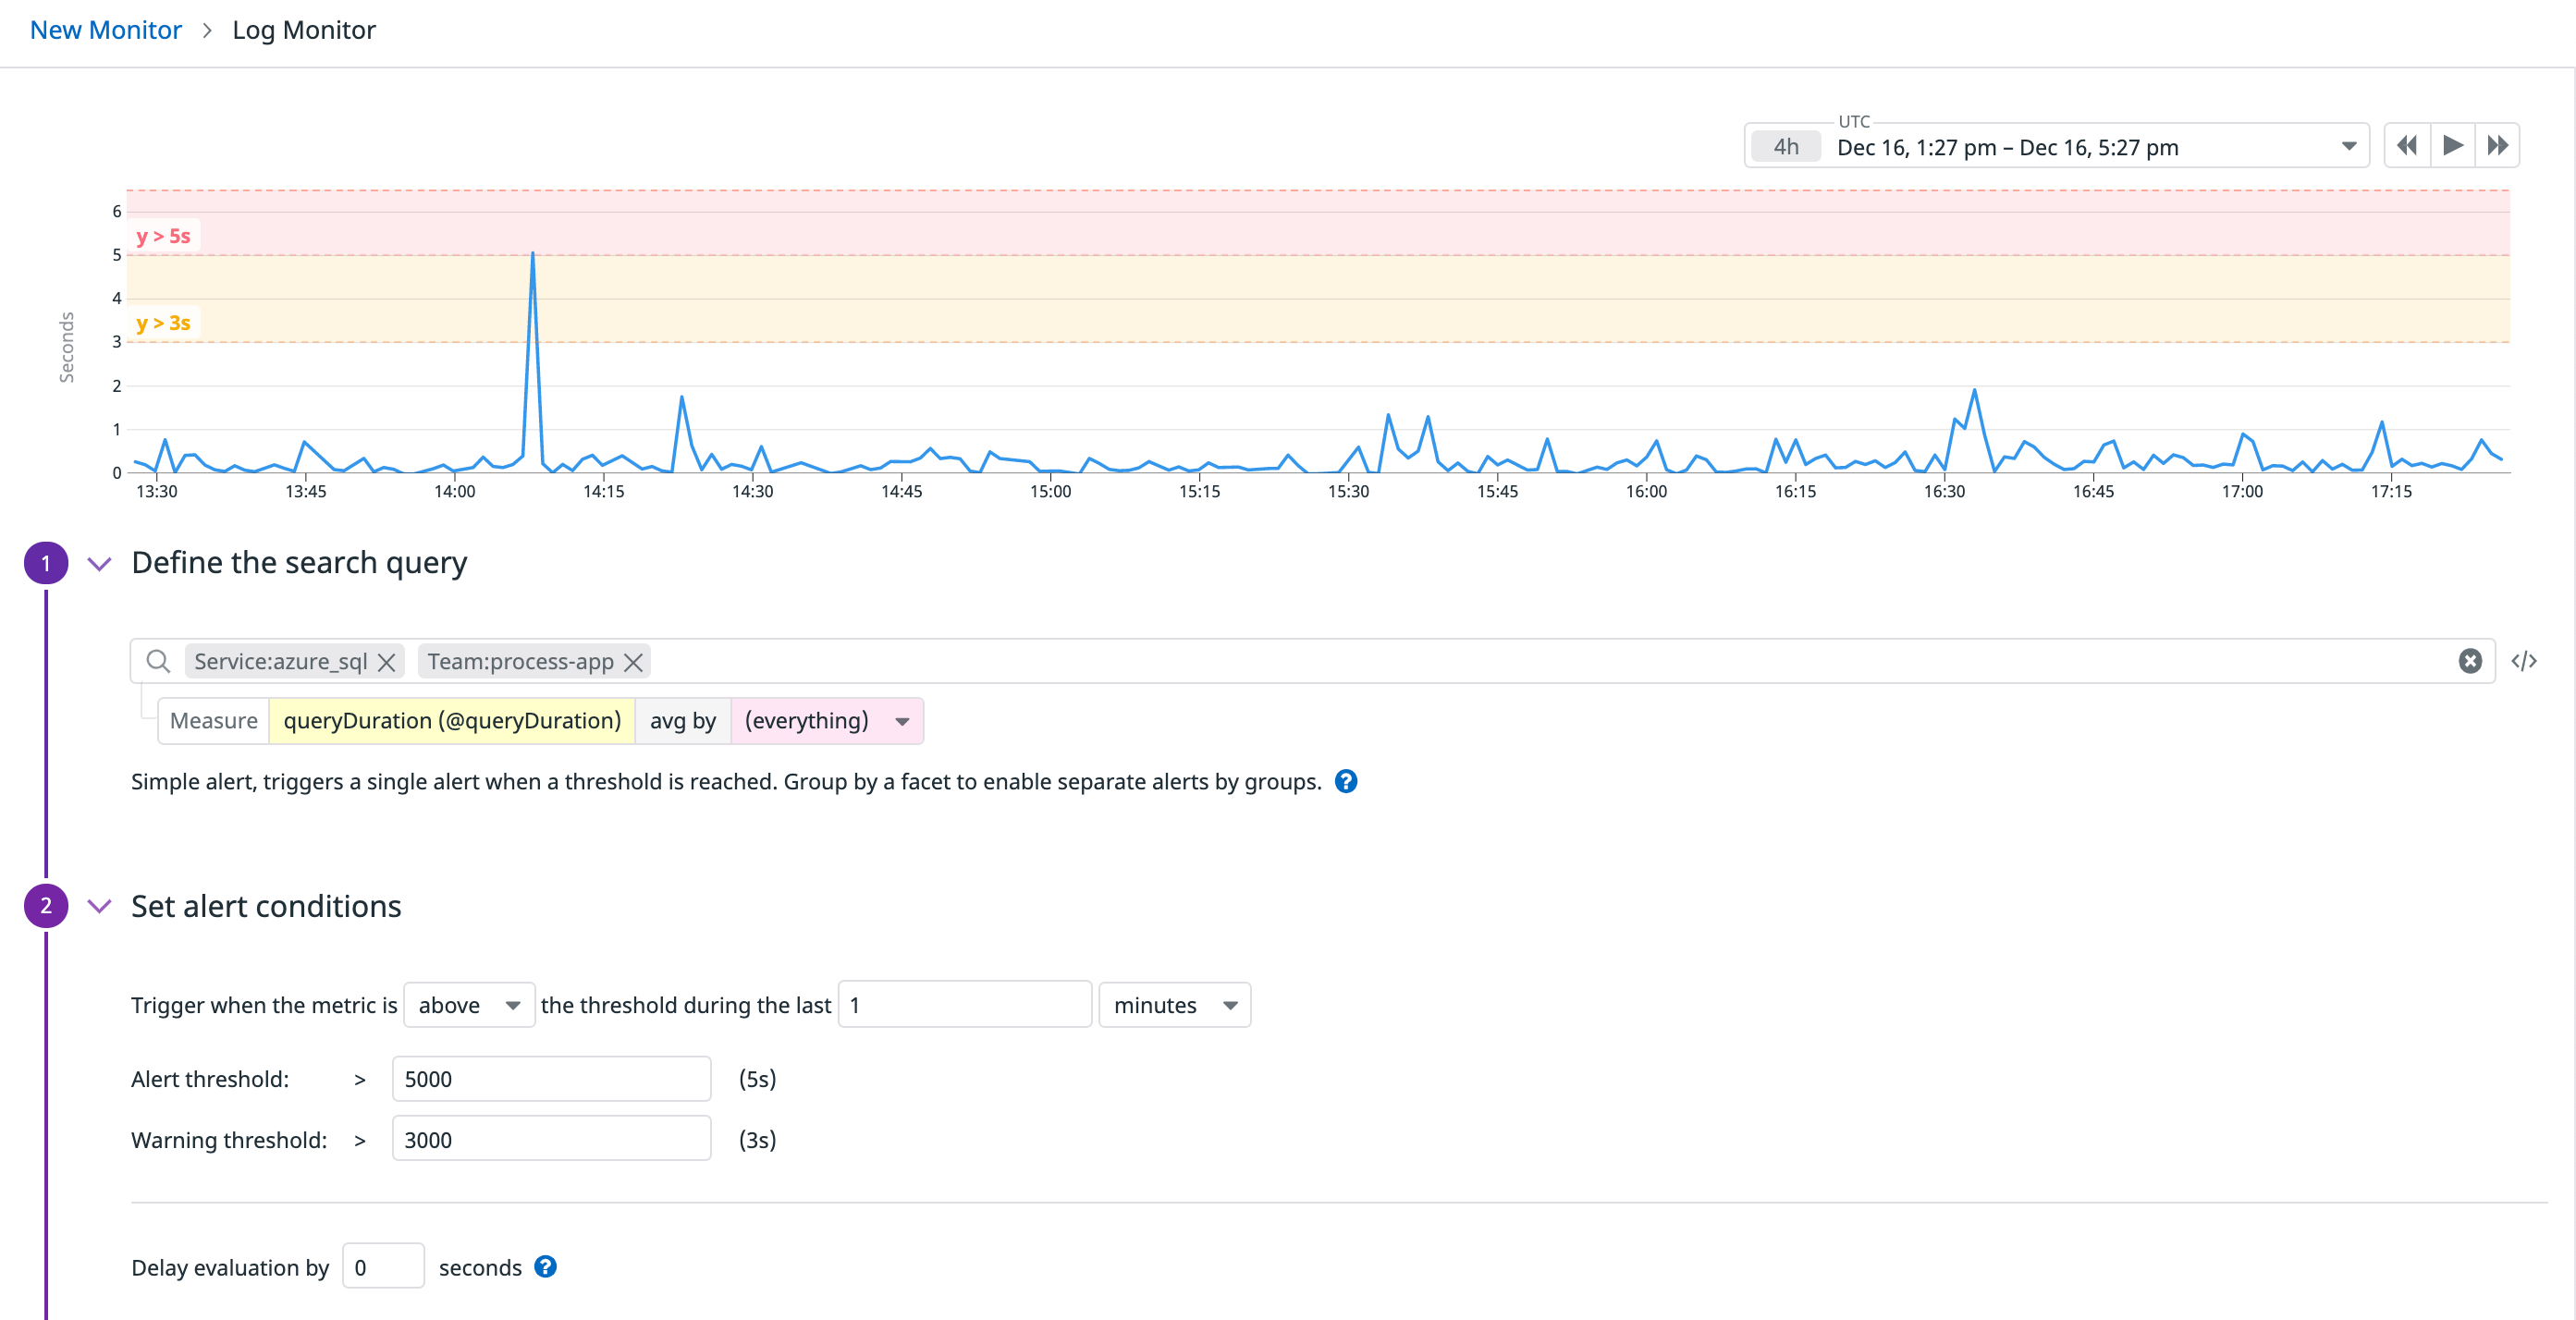Click the search magnifier icon in query bar
Screen dimensions: 2576x1320
coord(158,660)
